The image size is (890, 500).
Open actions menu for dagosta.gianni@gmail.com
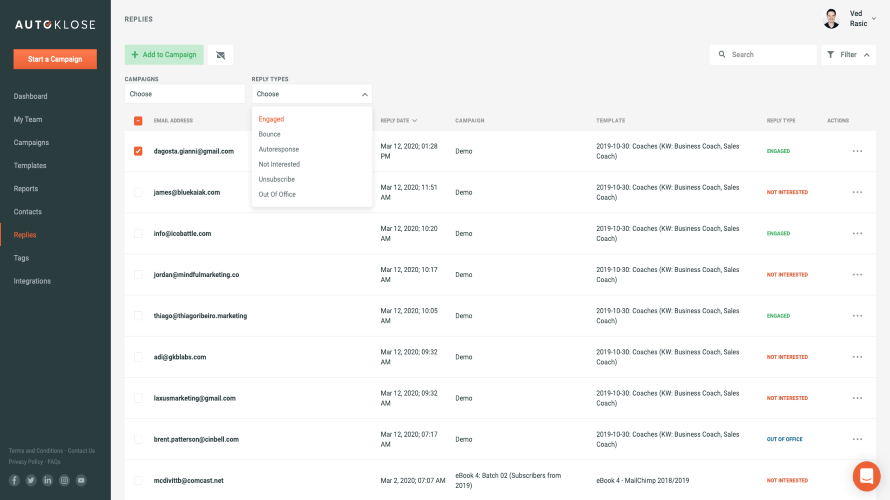[x=857, y=151]
